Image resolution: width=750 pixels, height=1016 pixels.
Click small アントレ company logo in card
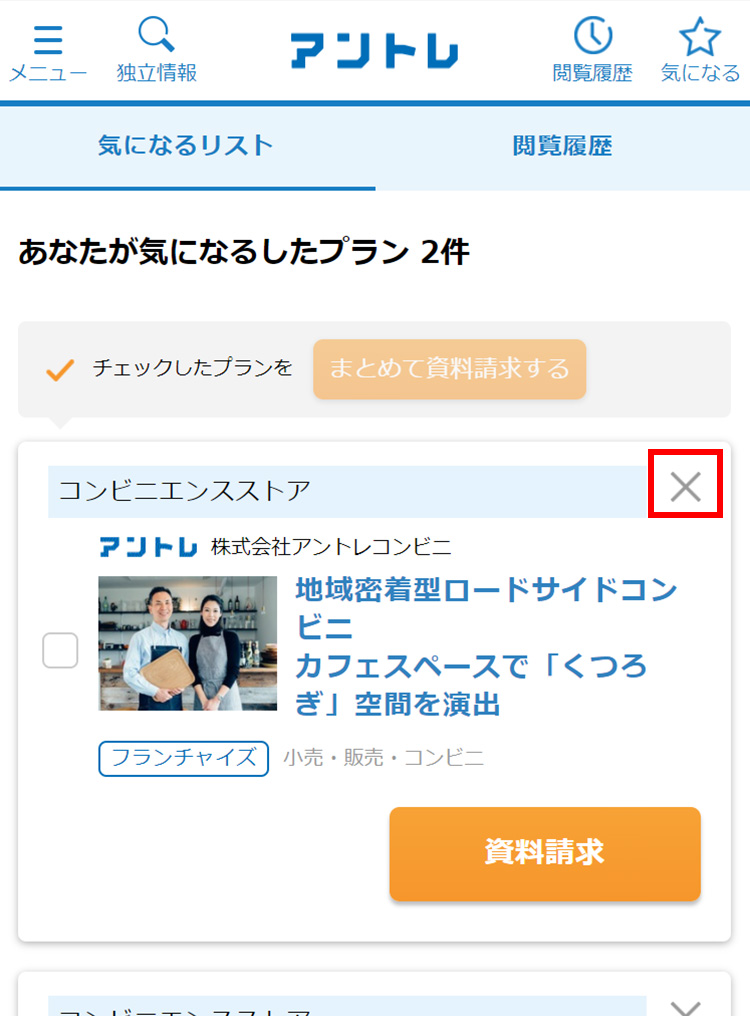pyautogui.click(x=148, y=547)
